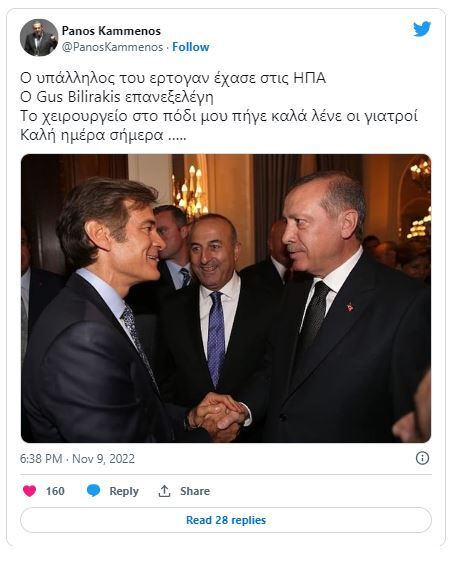Click the Read 28 replies button
This screenshot has width=457, height=566.
point(226,520)
